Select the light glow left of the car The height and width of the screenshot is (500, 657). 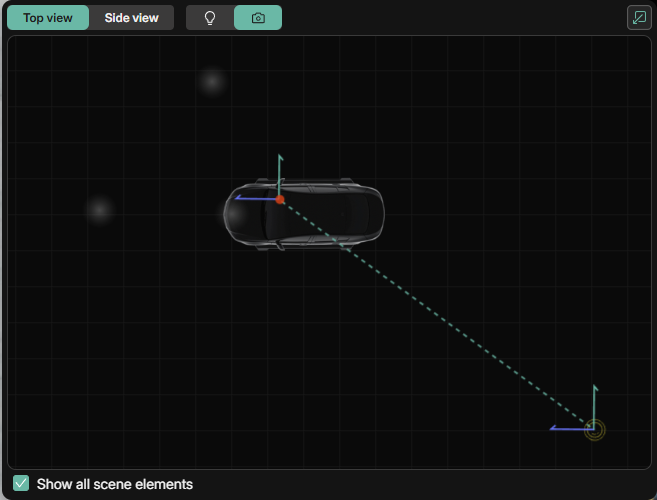(98, 210)
